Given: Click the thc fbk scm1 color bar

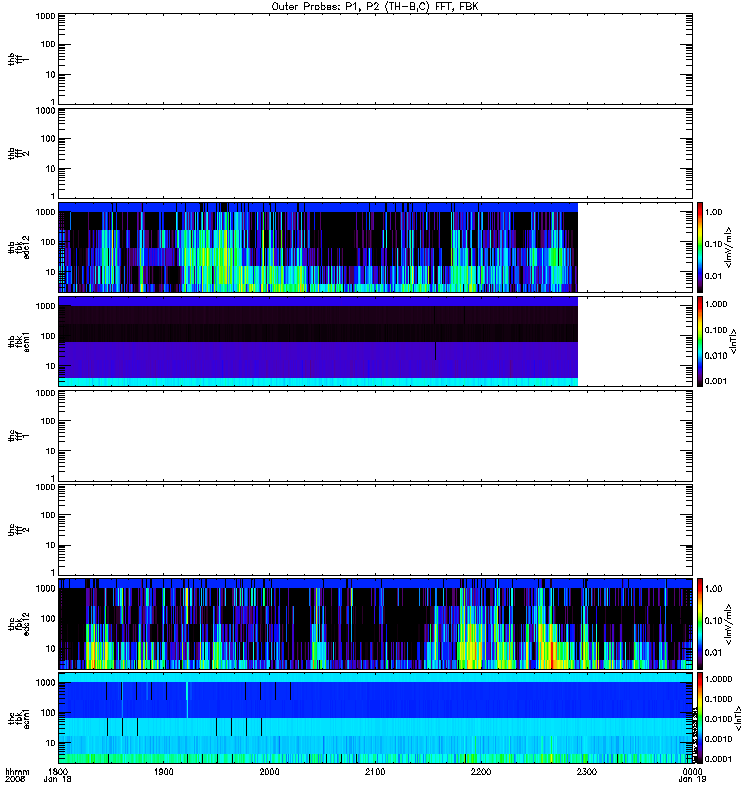Looking at the screenshot, I should tap(700, 718).
